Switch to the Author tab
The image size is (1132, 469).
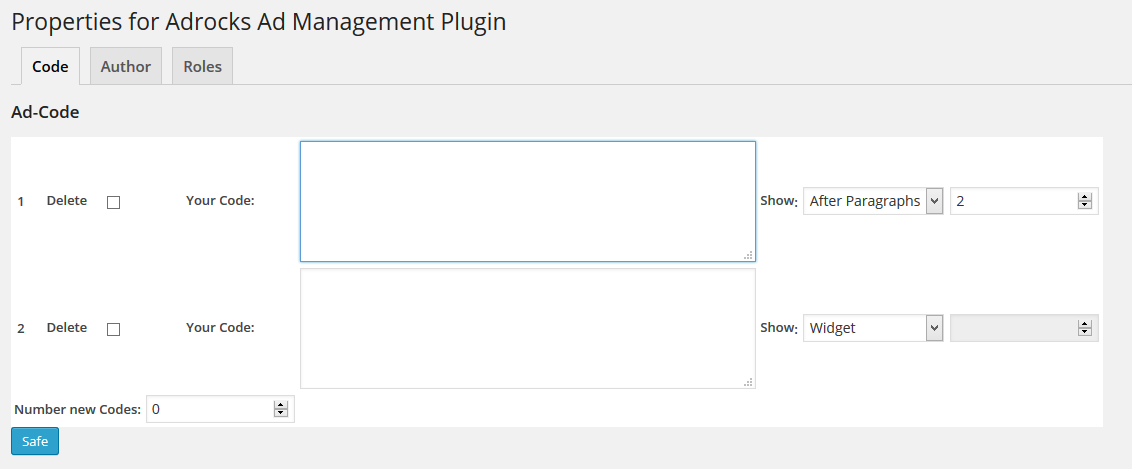(x=126, y=66)
